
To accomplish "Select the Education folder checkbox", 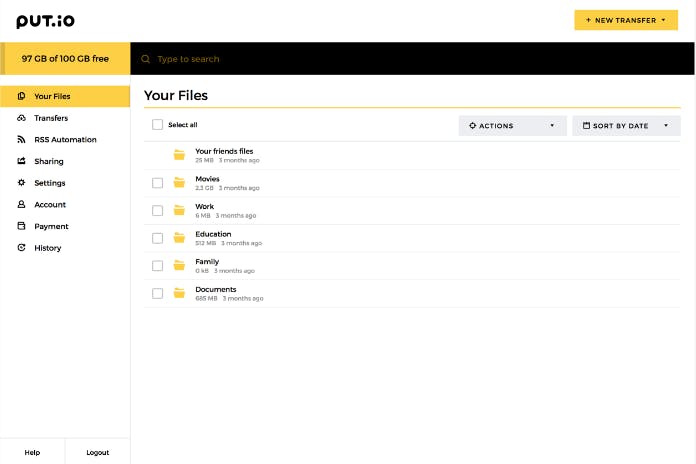I will 158,238.
